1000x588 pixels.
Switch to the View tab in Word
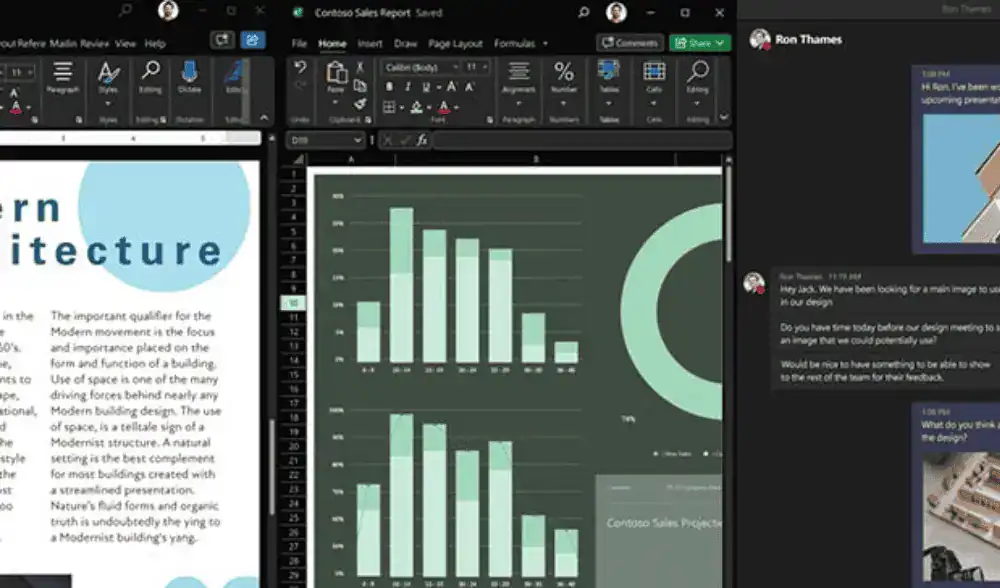point(125,43)
